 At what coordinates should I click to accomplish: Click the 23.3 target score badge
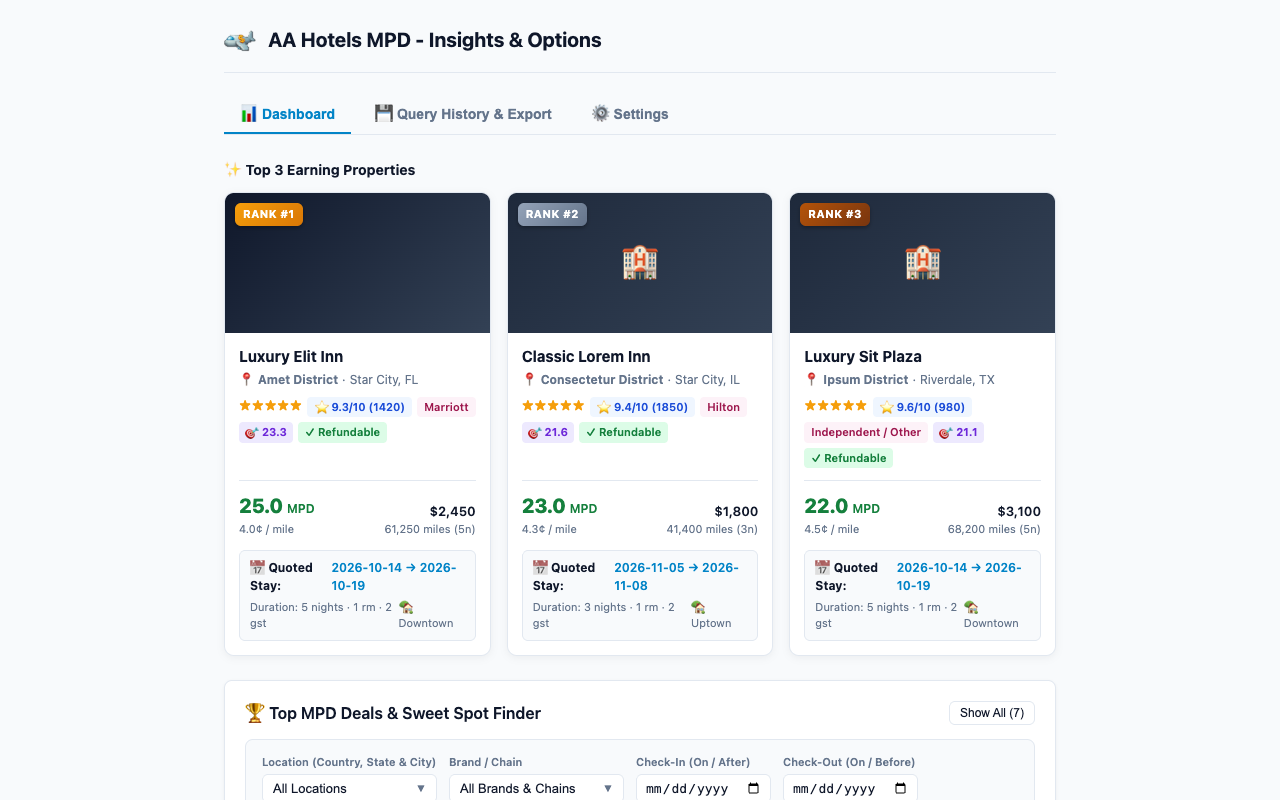coord(266,433)
